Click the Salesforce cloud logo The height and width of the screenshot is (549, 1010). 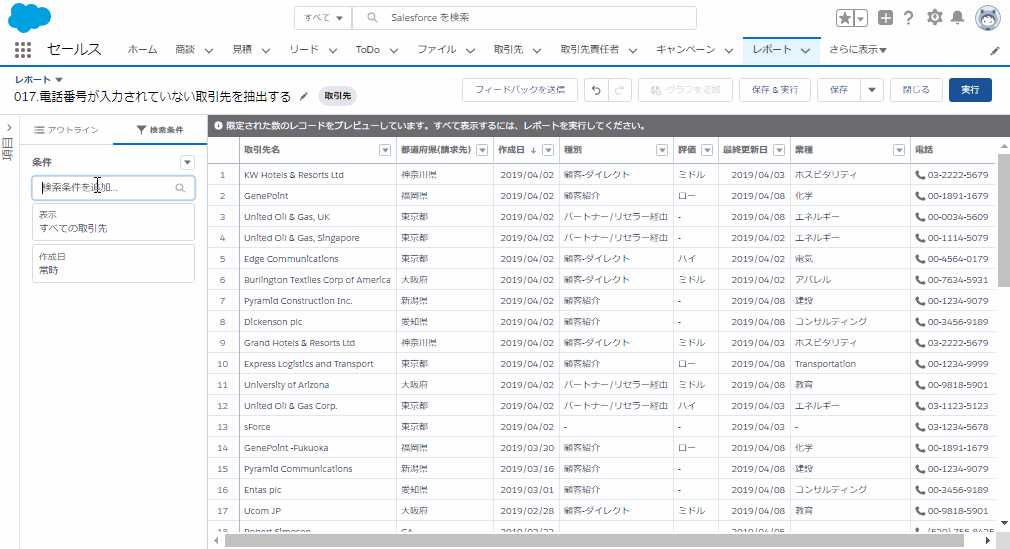point(29,17)
